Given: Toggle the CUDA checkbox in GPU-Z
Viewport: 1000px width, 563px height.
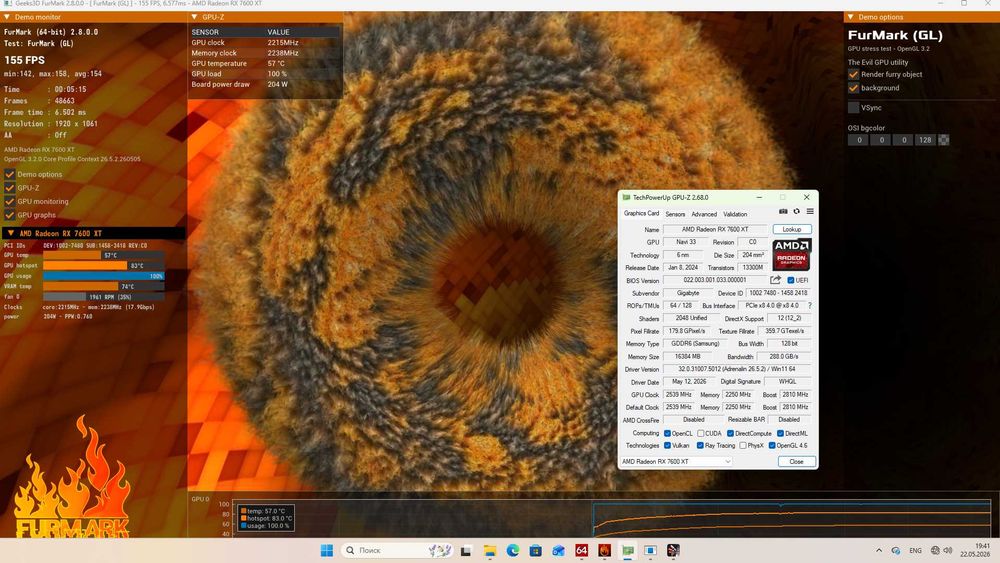Looking at the screenshot, I should (700, 433).
